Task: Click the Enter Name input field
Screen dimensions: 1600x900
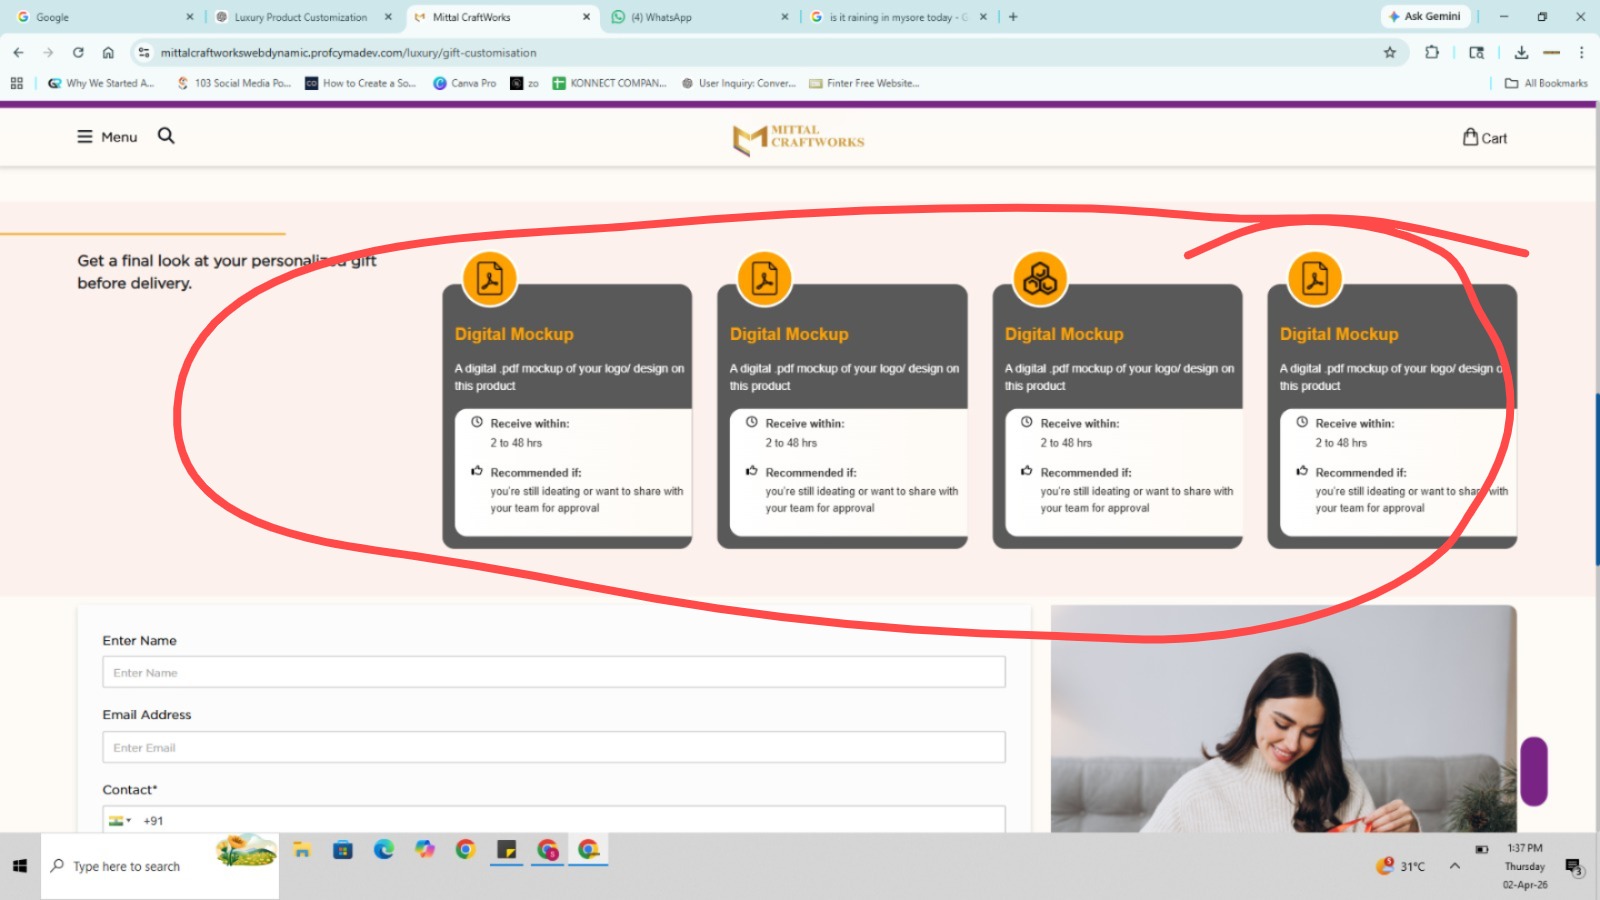Action: [553, 673]
